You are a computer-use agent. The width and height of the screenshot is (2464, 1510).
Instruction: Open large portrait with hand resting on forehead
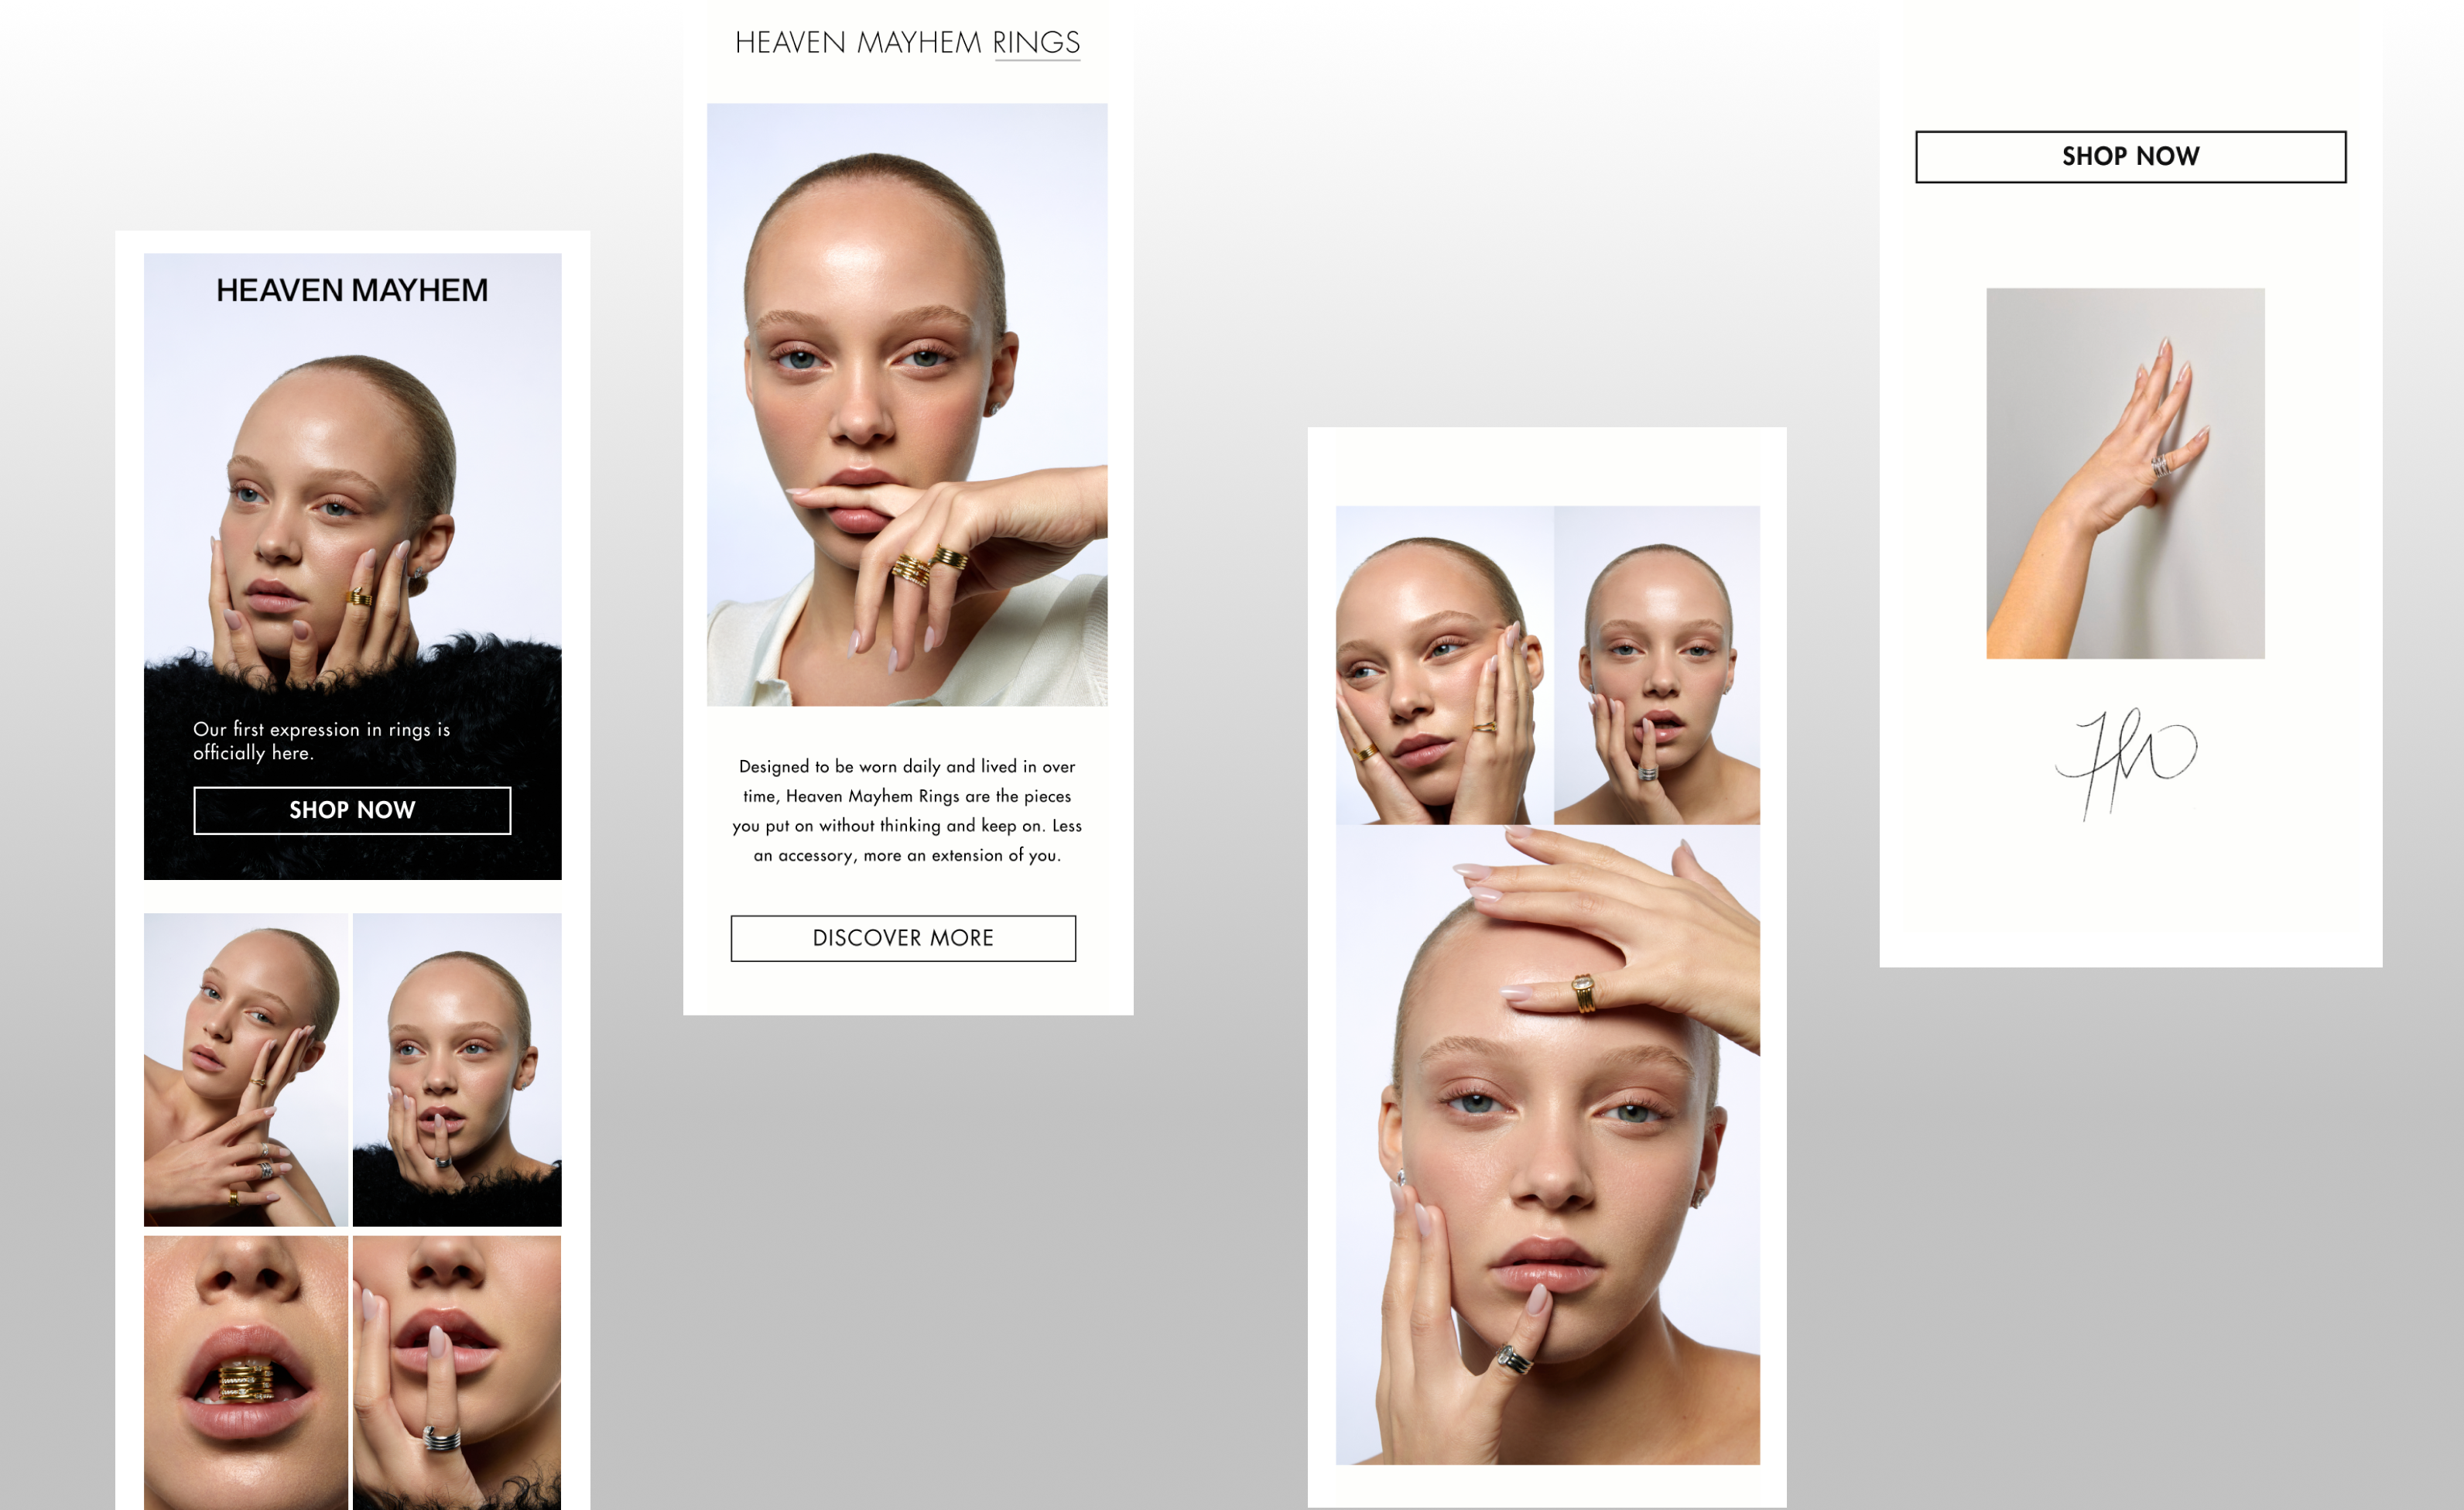(x=1547, y=1144)
